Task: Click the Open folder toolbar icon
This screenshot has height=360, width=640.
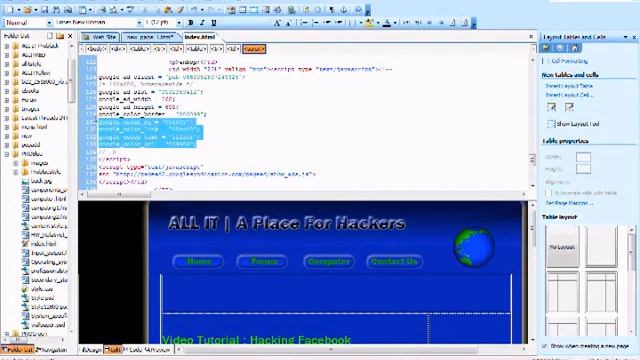Action: (27, 9)
